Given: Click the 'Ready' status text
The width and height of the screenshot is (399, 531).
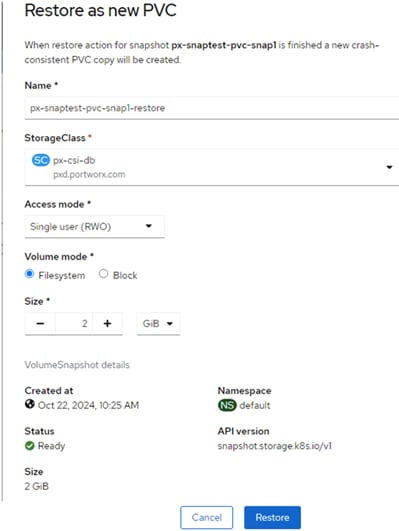Looking at the screenshot, I should click(x=51, y=446).
